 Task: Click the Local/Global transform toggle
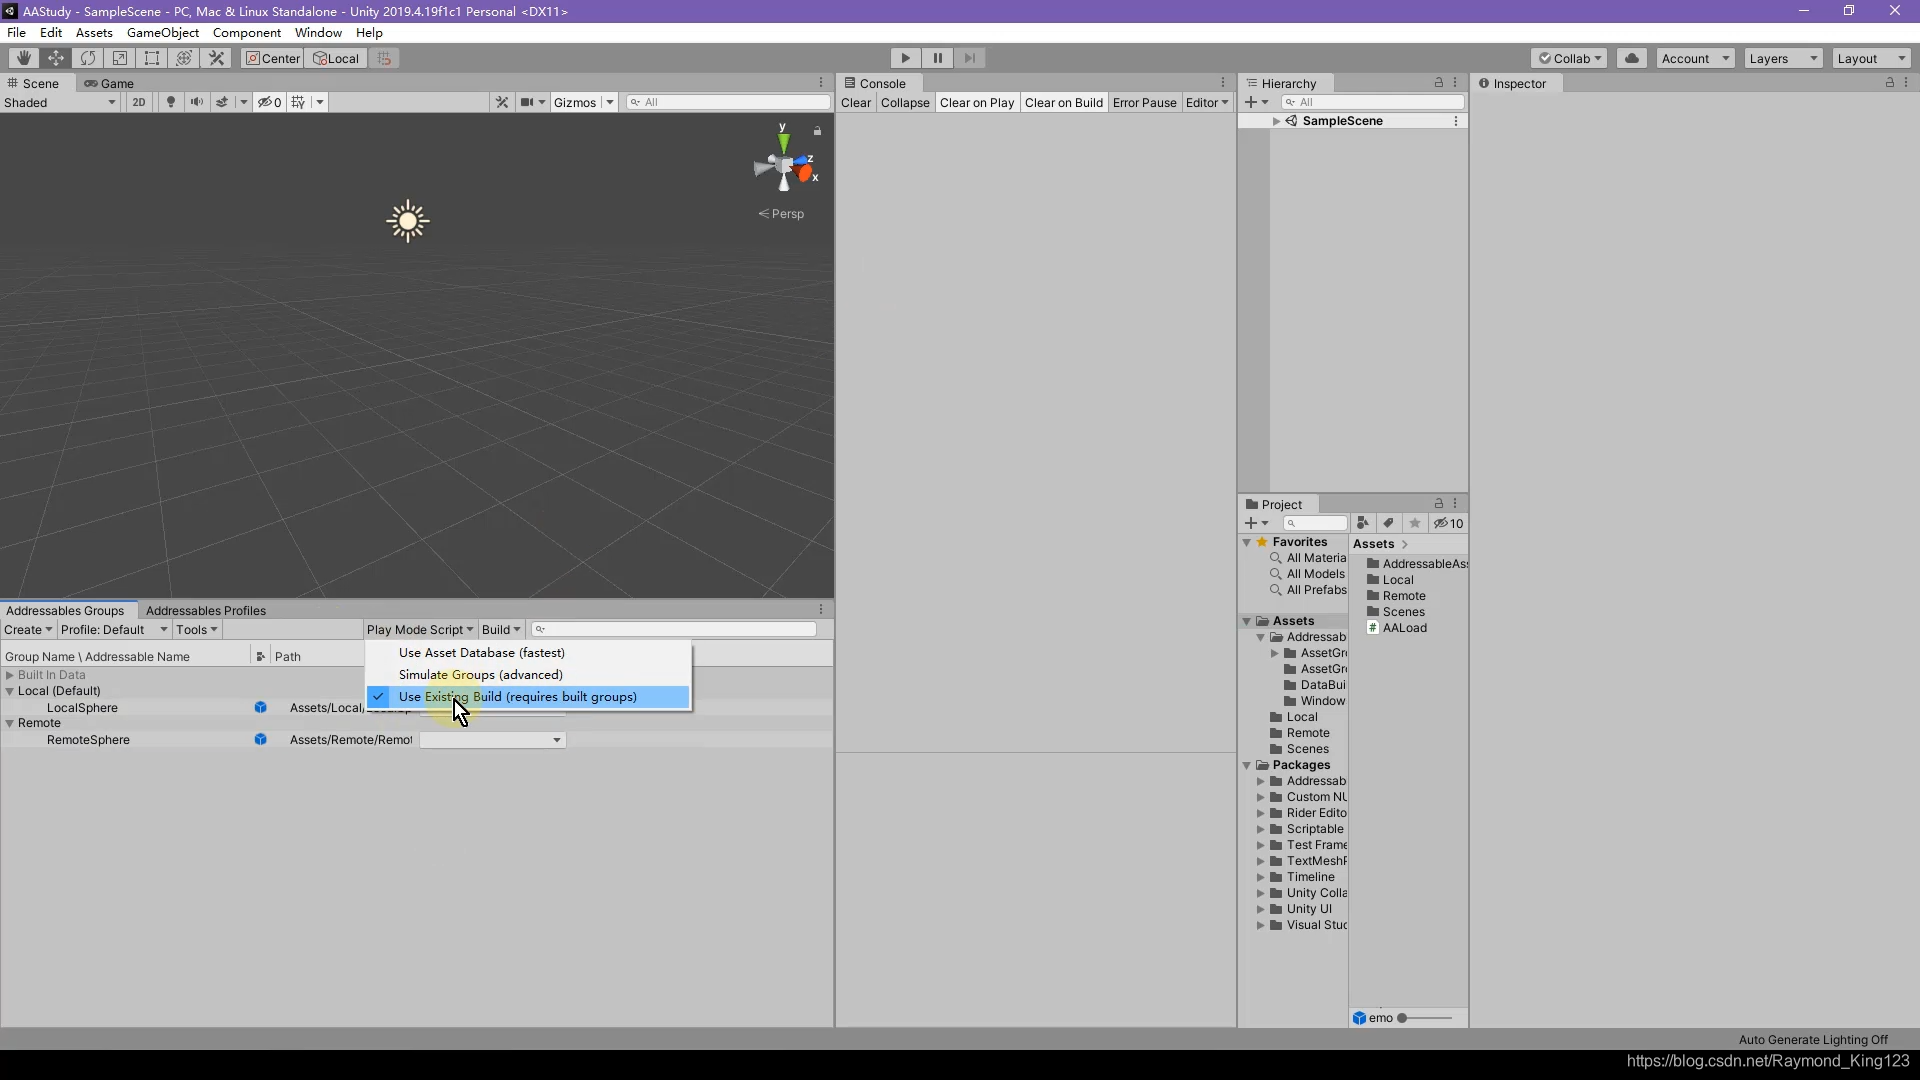(x=339, y=57)
